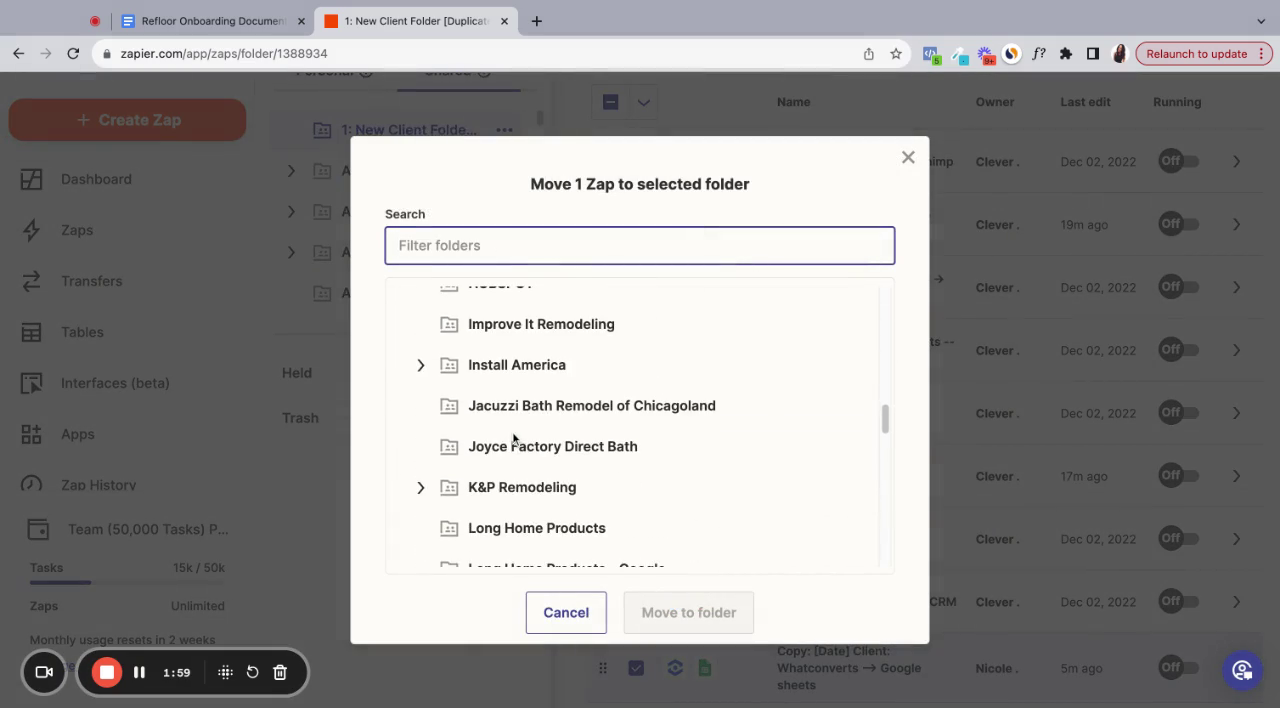
Task: Click the Joyce Factory Direct Bath folder icon
Action: [449, 446]
